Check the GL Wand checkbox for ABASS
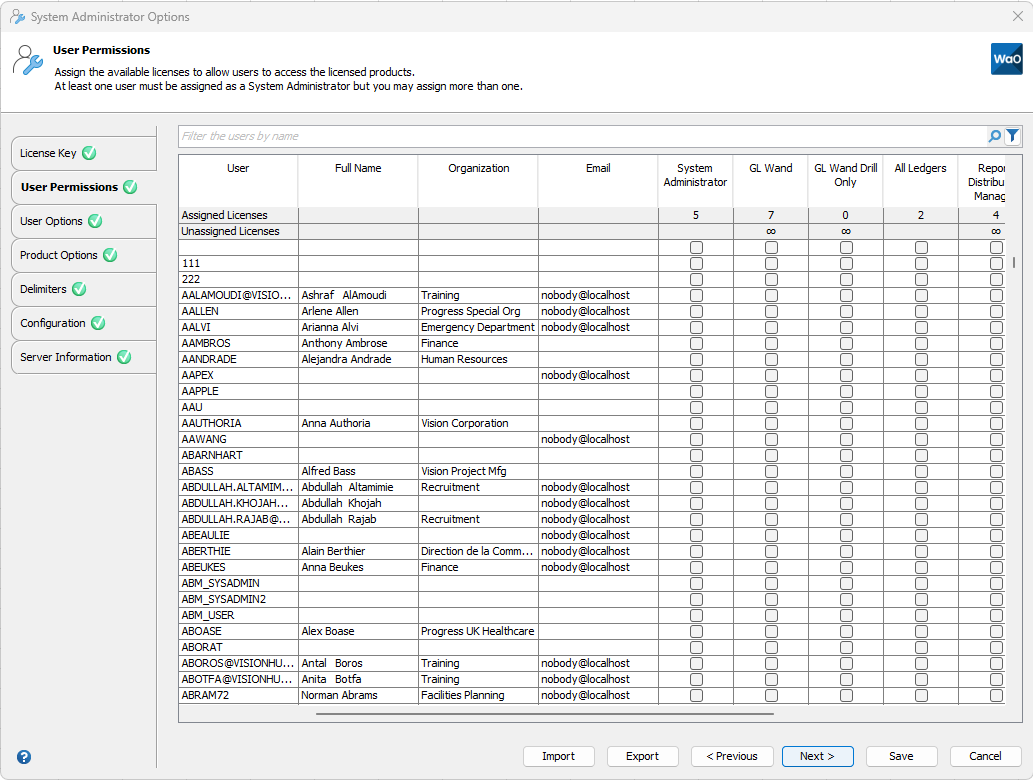Image resolution: width=1033 pixels, height=780 pixels. 770,471
